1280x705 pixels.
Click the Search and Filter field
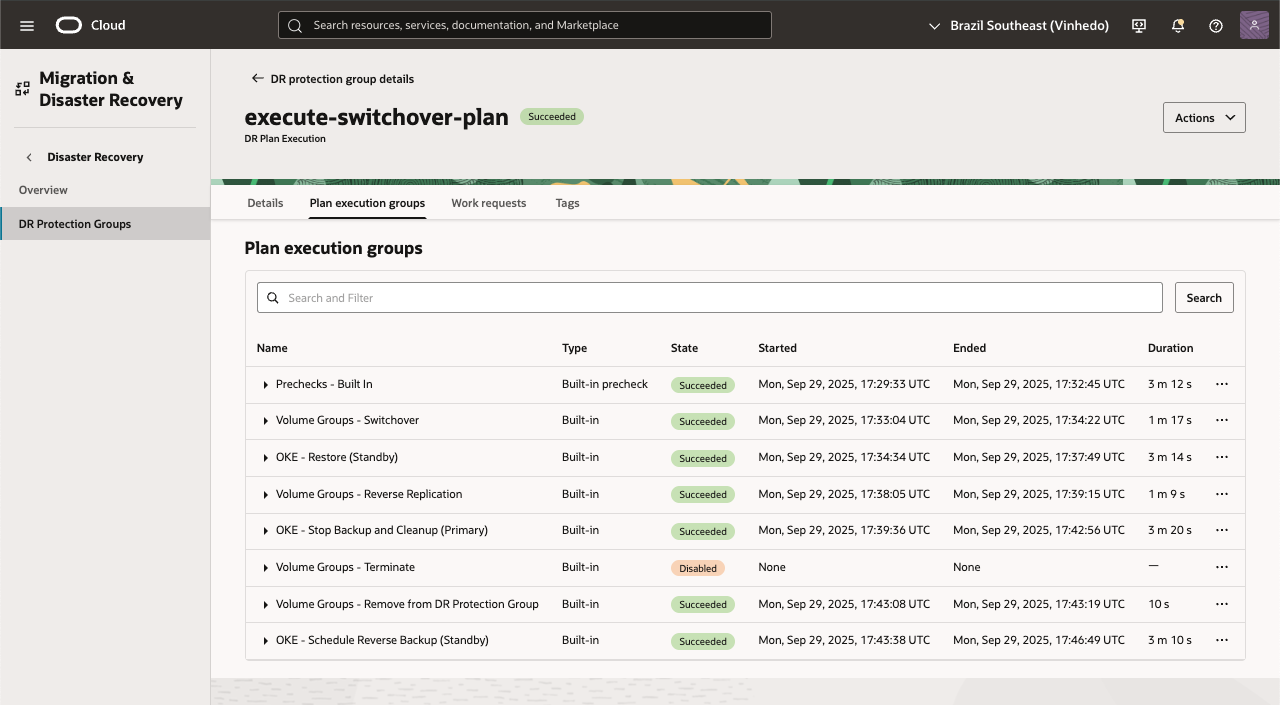tap(710, 297)
